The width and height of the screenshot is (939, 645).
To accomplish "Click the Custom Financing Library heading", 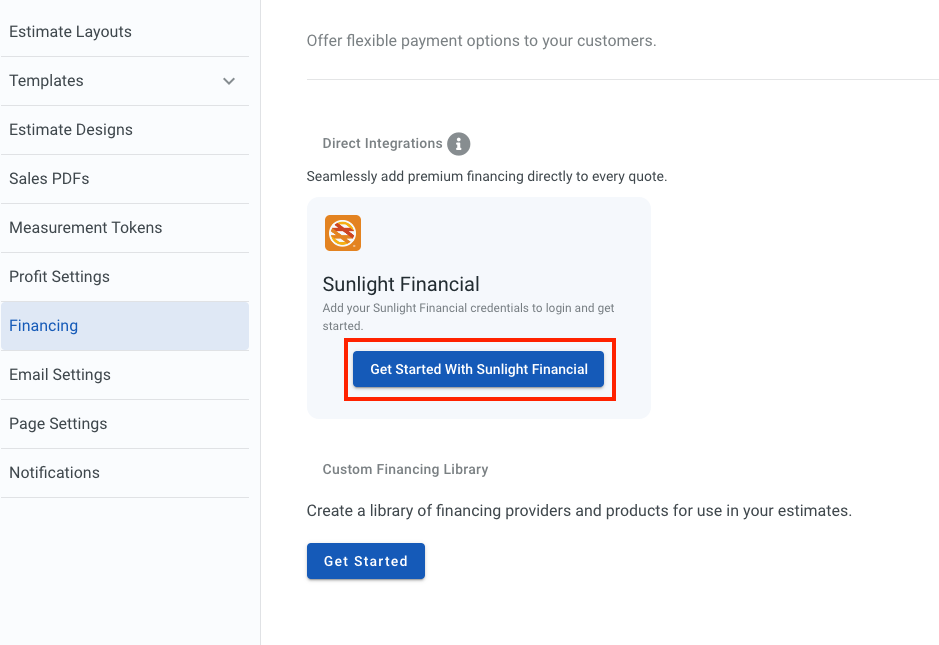I will point(405,469).
